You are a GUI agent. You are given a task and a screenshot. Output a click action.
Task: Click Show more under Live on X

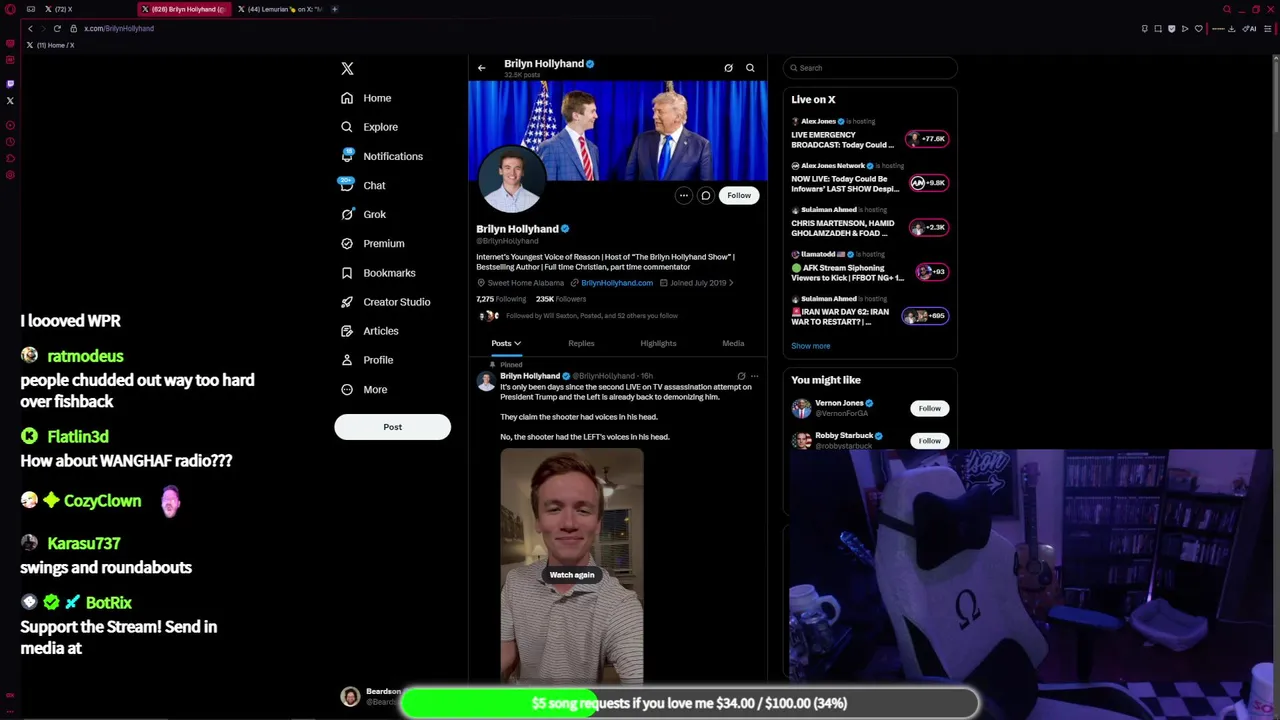811,346
